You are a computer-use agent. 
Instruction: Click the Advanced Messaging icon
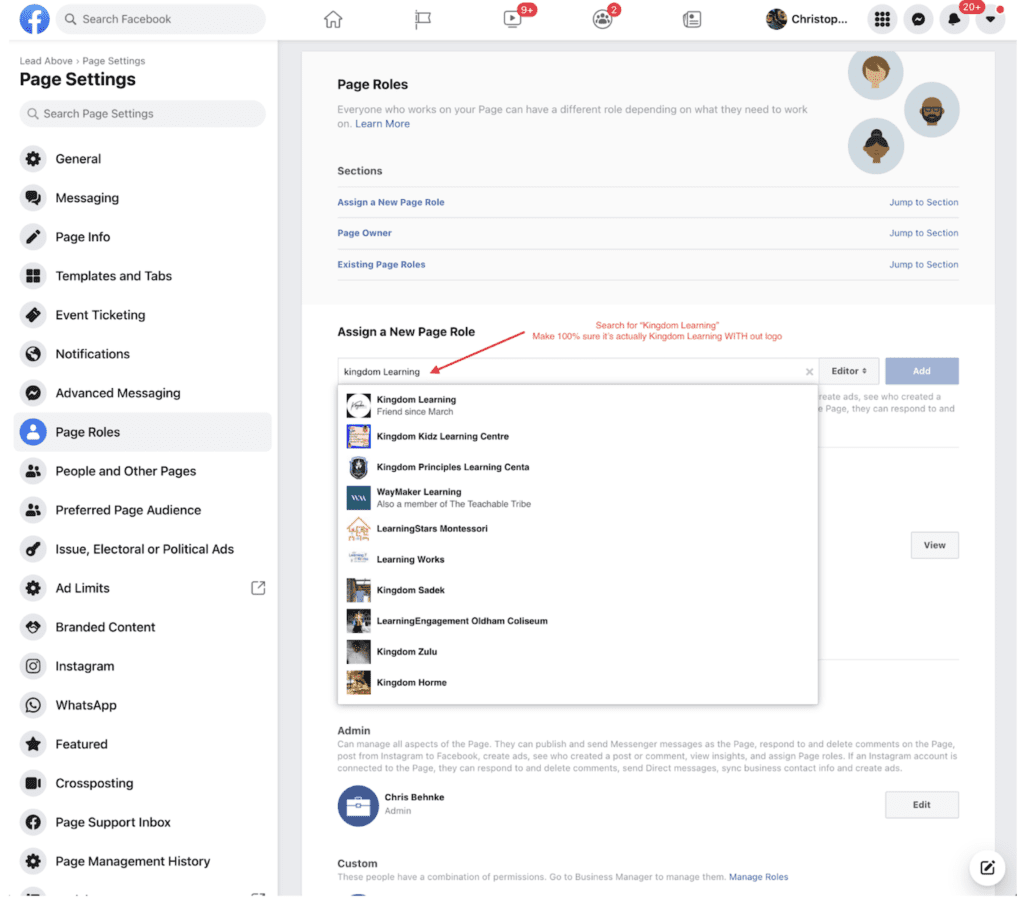[x=33, y=393]
